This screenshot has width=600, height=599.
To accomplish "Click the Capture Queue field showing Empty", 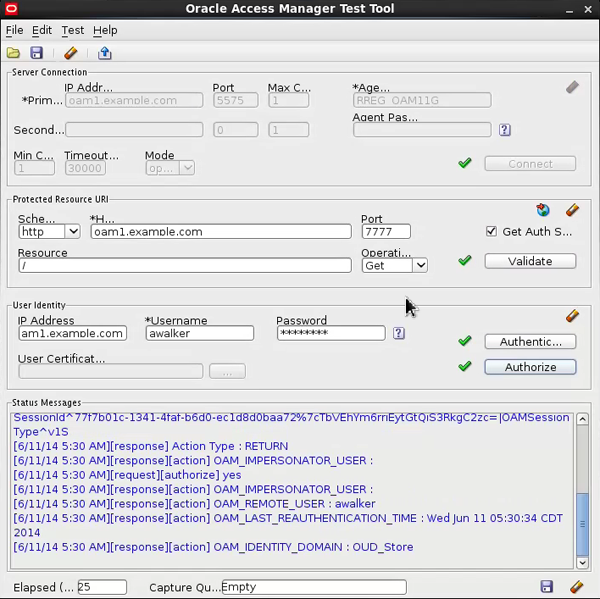I will point(314,587).
